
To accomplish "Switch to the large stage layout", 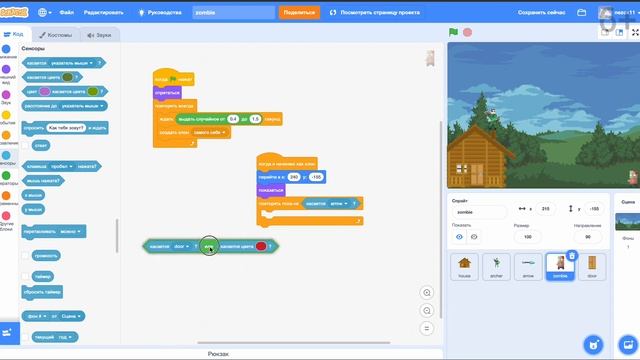I will click(619, 33).
